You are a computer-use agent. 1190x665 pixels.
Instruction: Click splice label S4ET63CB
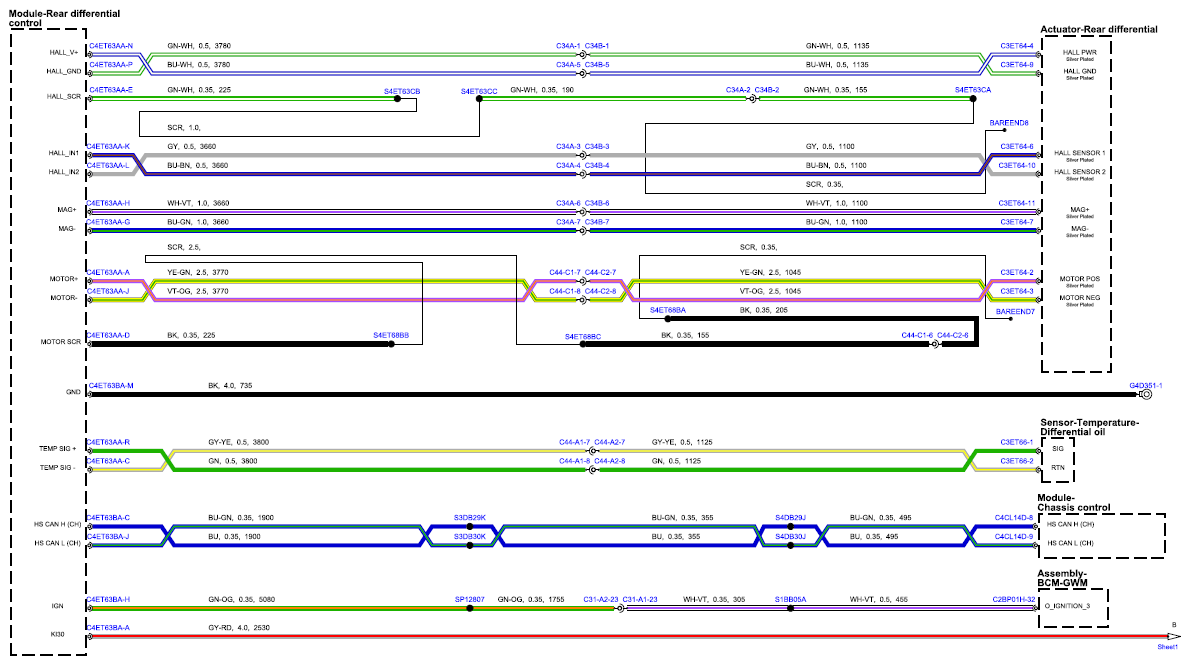pos(401,92)
